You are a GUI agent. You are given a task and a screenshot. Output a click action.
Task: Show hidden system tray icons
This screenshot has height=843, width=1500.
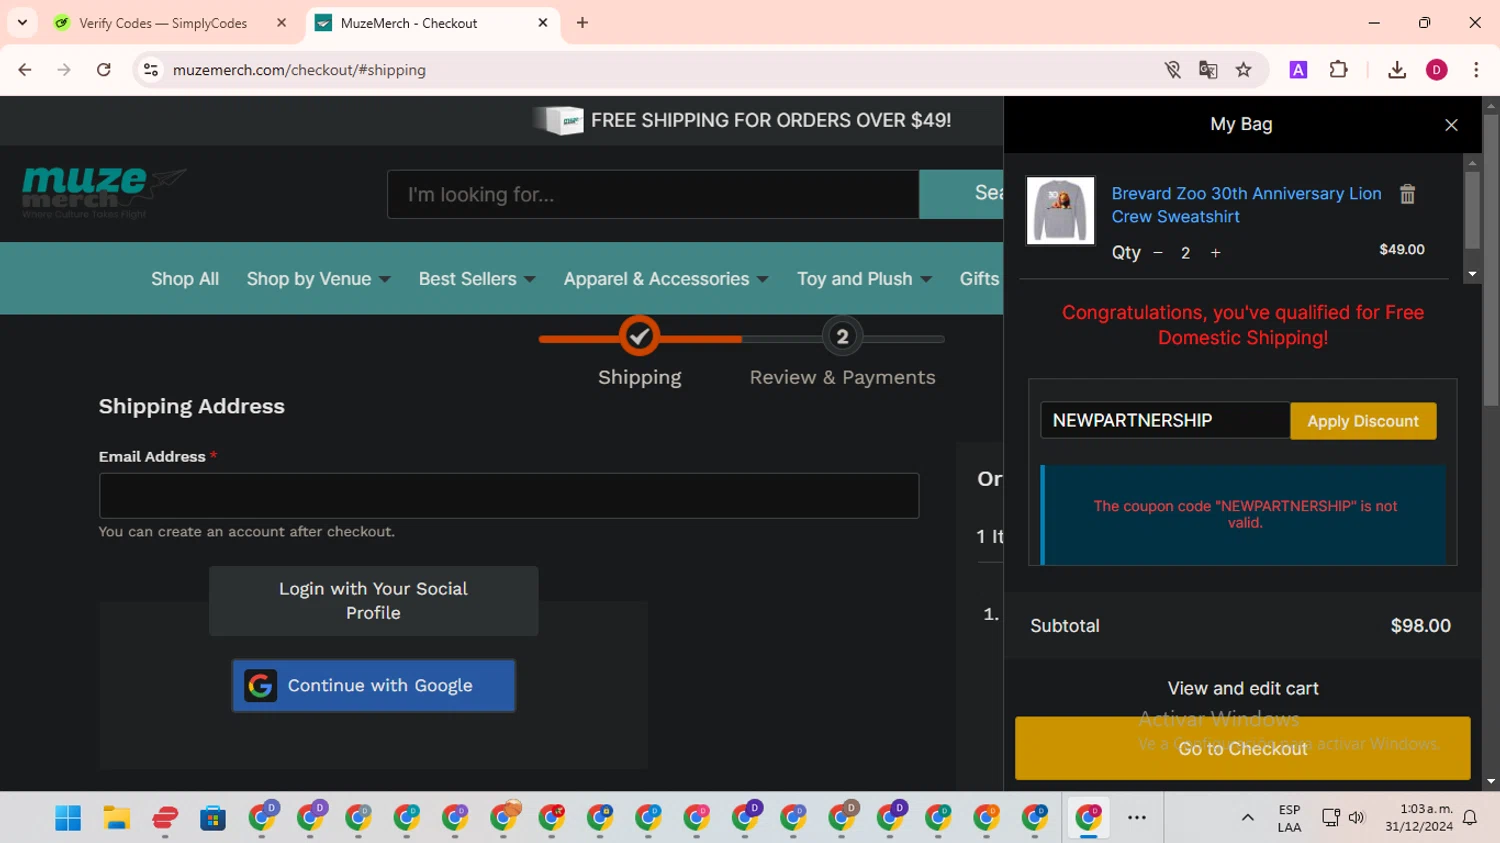click(1247, 818)
